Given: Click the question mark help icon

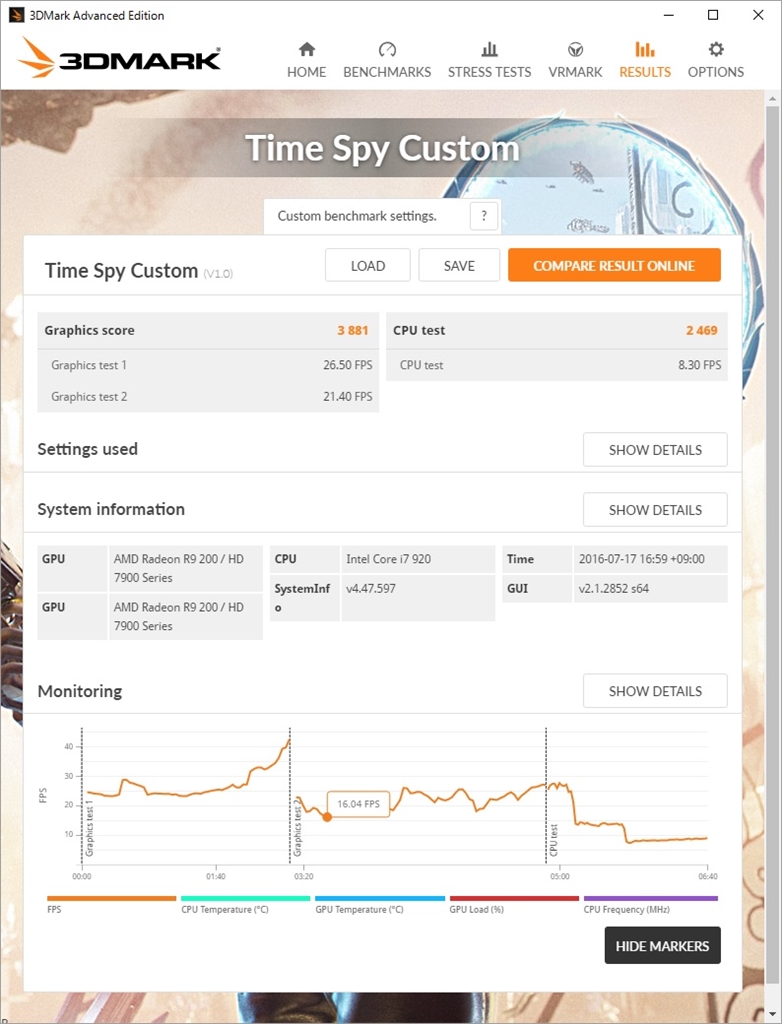Looking at the screenshot, I should [x=484, y=216].
